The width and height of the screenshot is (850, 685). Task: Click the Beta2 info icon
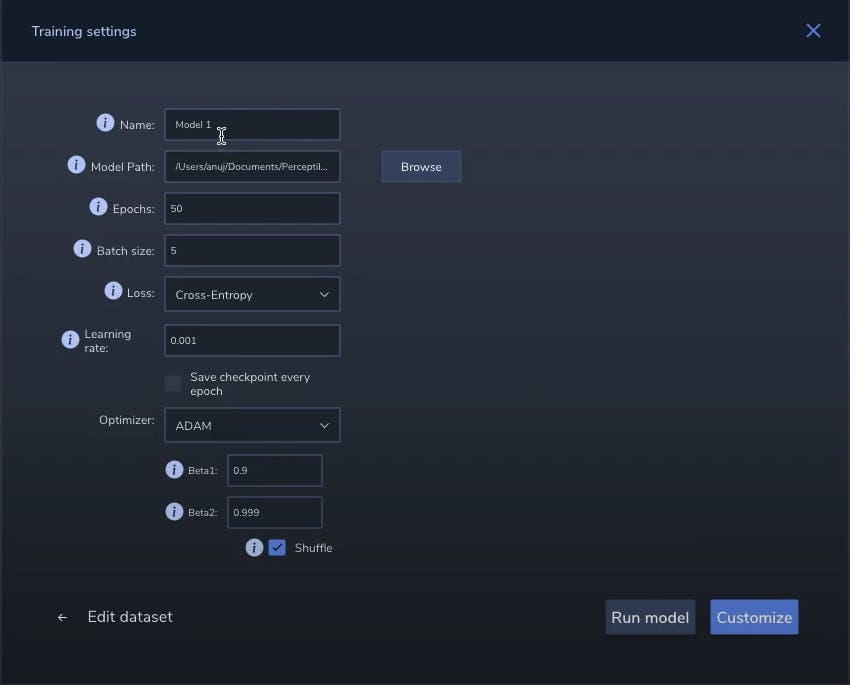pos(174,511)
